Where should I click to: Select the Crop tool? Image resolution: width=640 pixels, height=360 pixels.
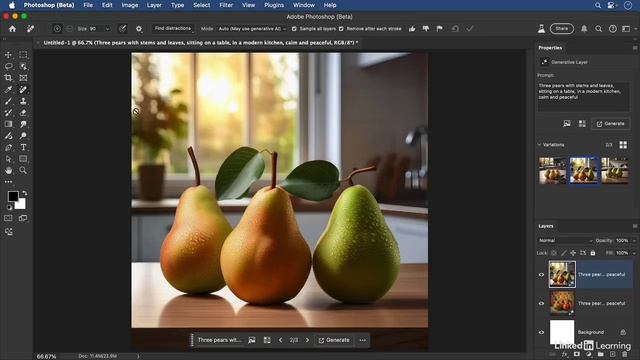pos(8,78)
